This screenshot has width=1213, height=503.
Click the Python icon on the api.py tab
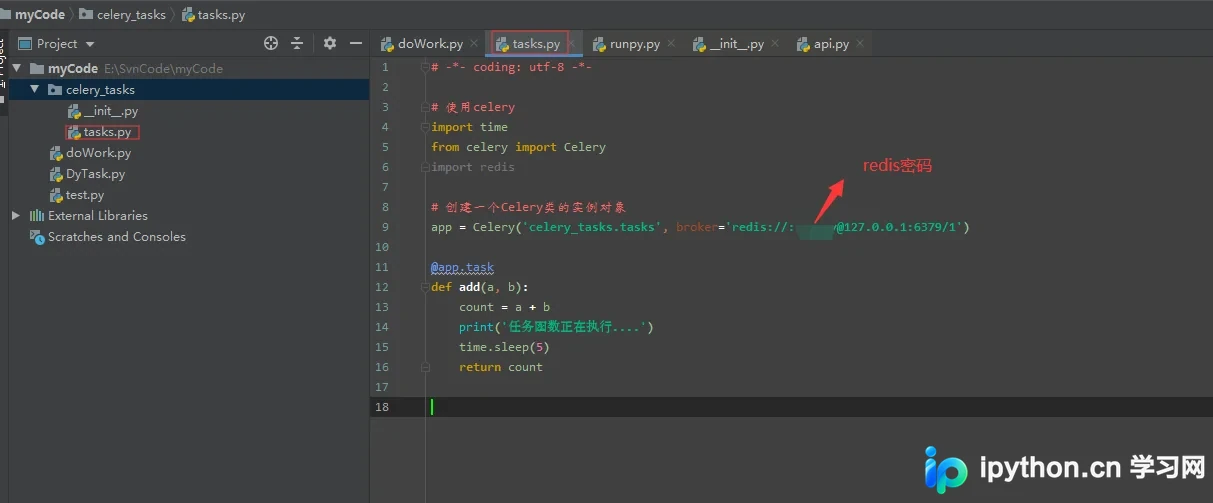coord(804,44)
